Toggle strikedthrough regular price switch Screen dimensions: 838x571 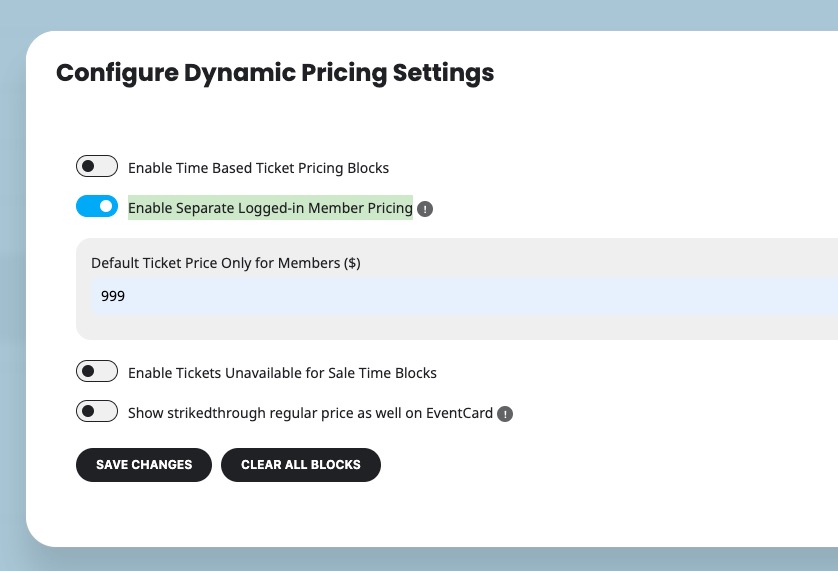tap(97, 411)
